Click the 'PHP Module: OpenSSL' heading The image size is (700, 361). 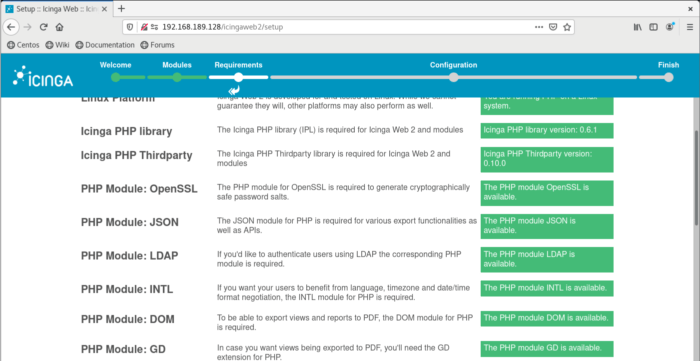pyautogui.click(x=139, y=189)
